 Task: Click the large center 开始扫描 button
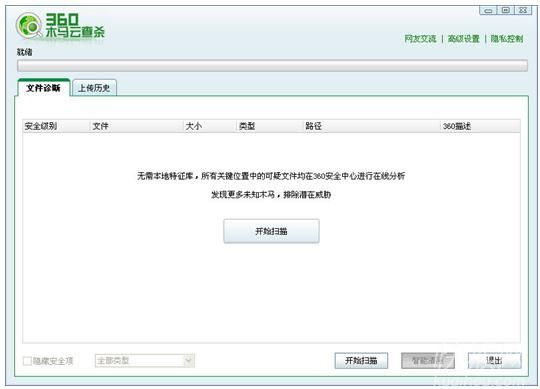[x=271, y=231]
